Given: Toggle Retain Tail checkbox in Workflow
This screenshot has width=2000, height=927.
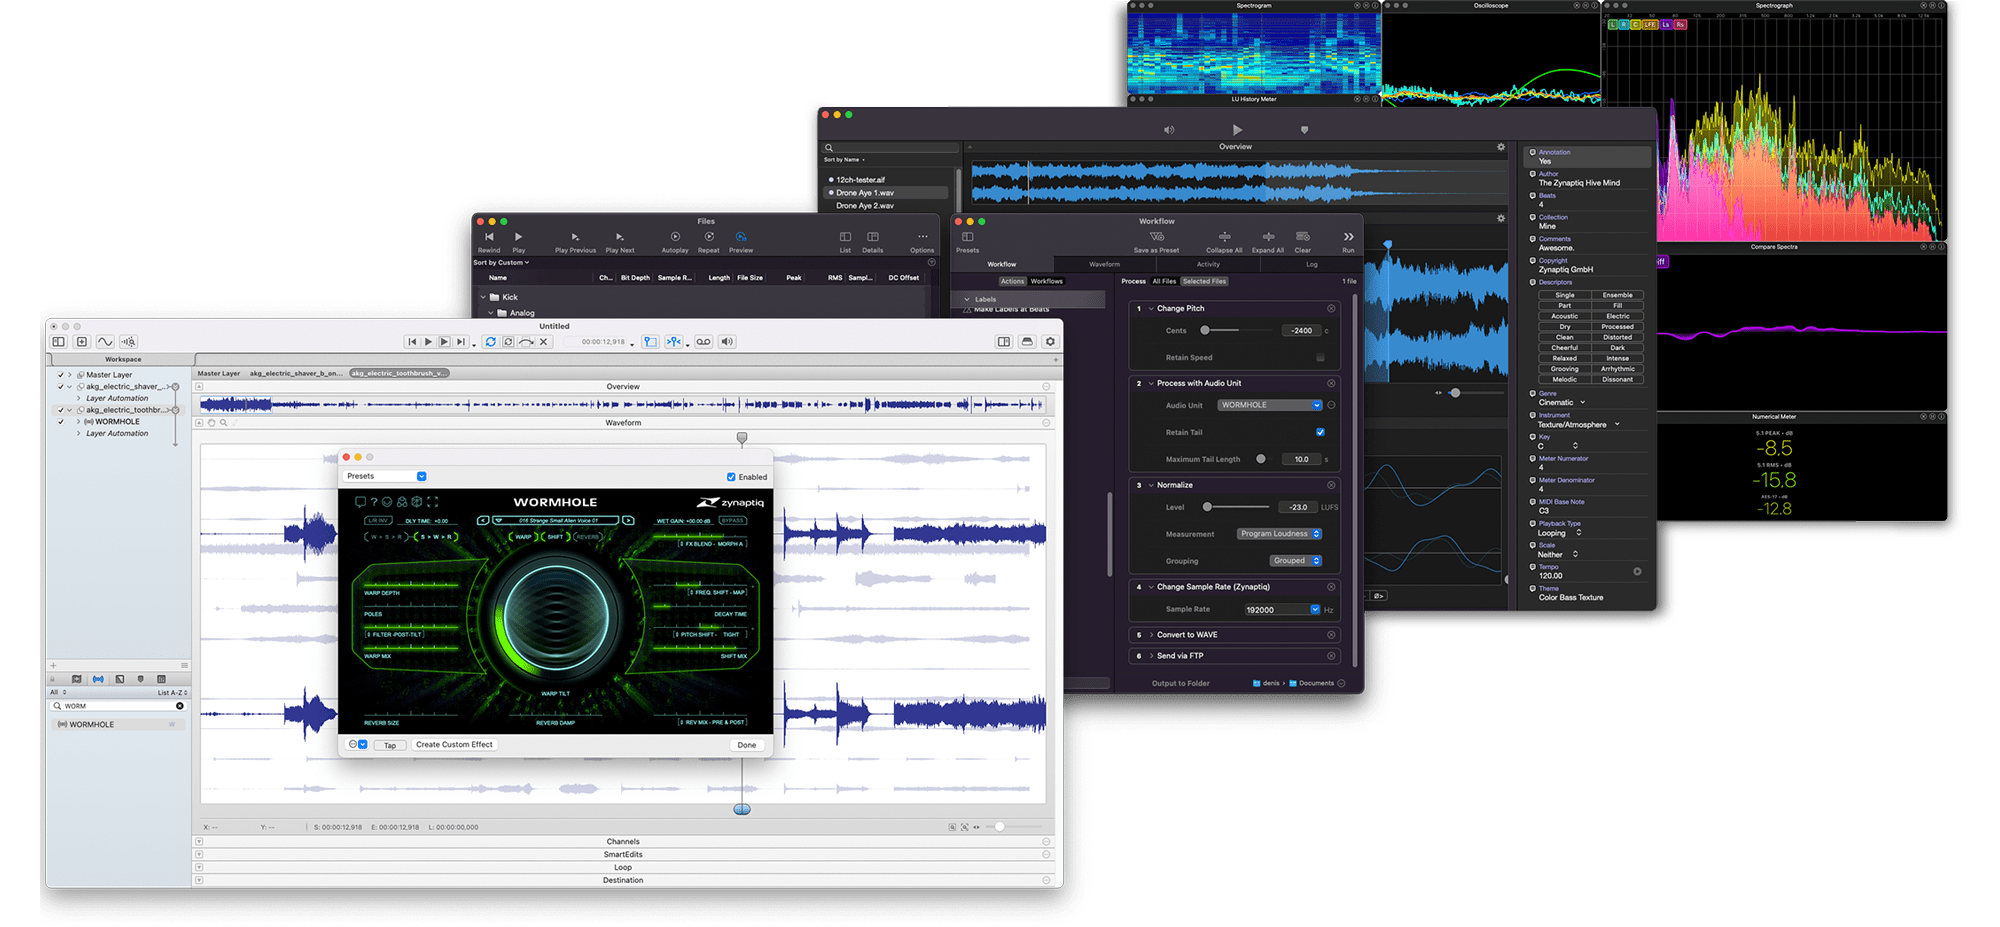Looking at the screenshot, I should [x=1320, y=432].
